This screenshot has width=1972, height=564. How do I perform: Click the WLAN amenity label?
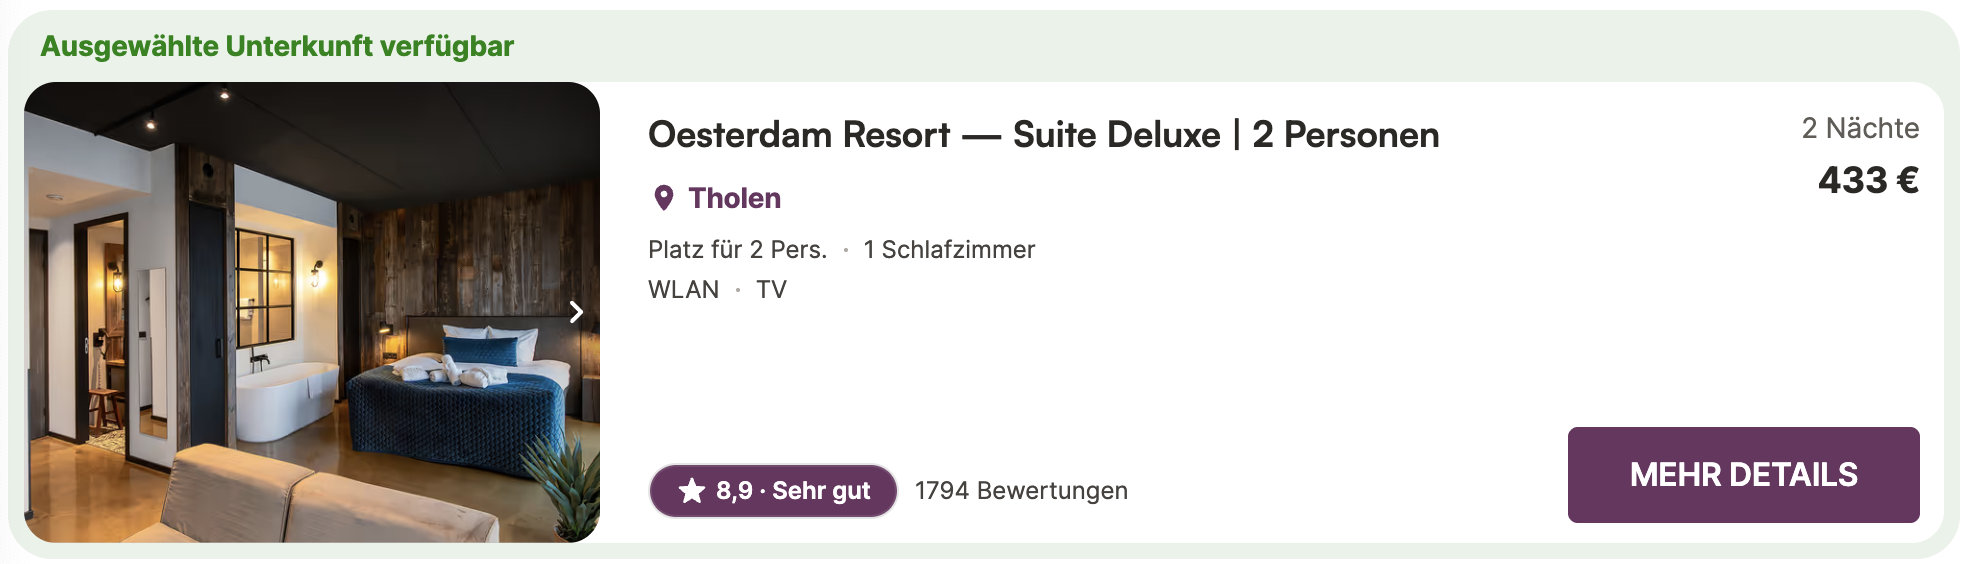pyautogui.click(x=683, y=290)
